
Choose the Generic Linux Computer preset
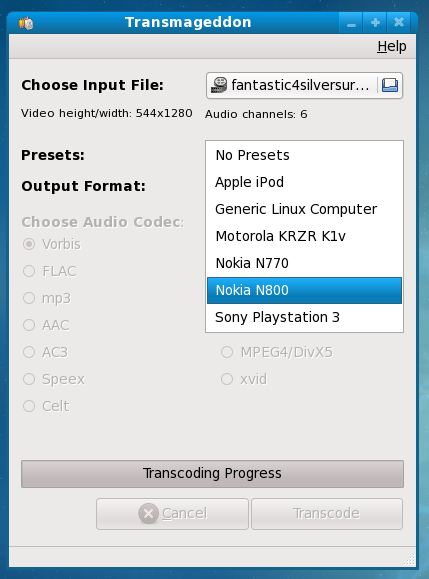(x=304, y=209)
